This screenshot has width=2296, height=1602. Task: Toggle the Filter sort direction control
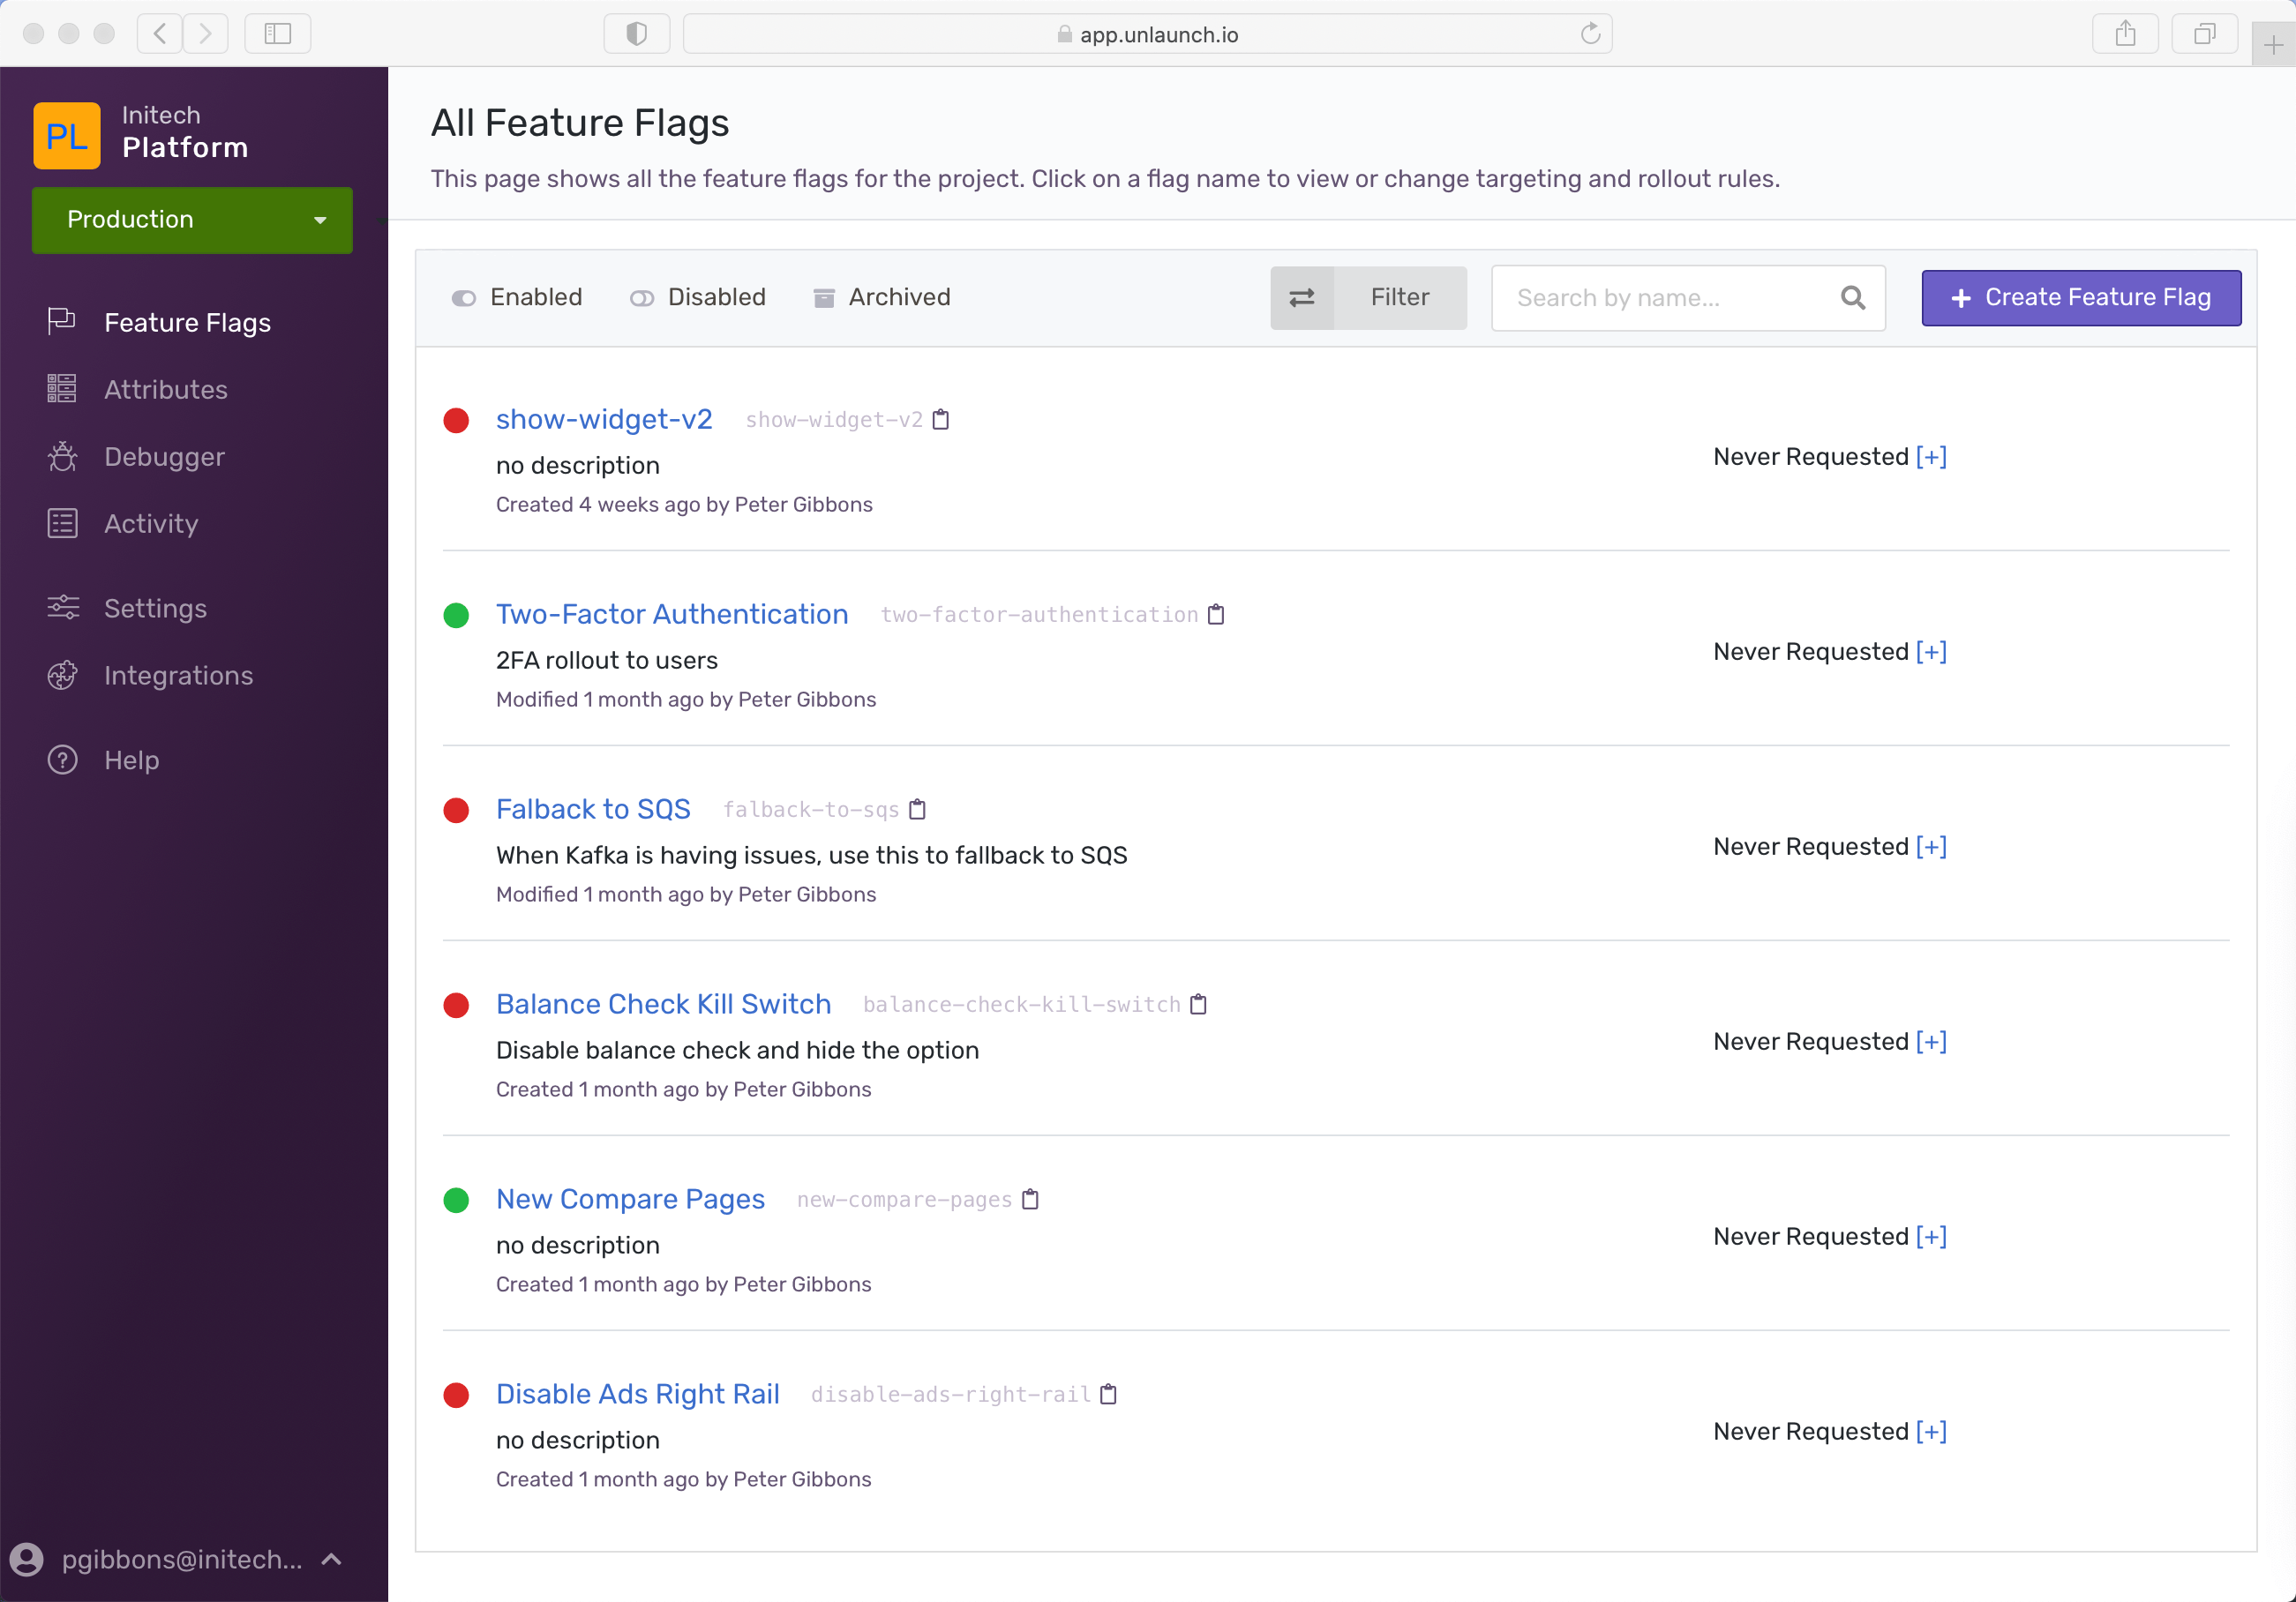point(1302,297)
